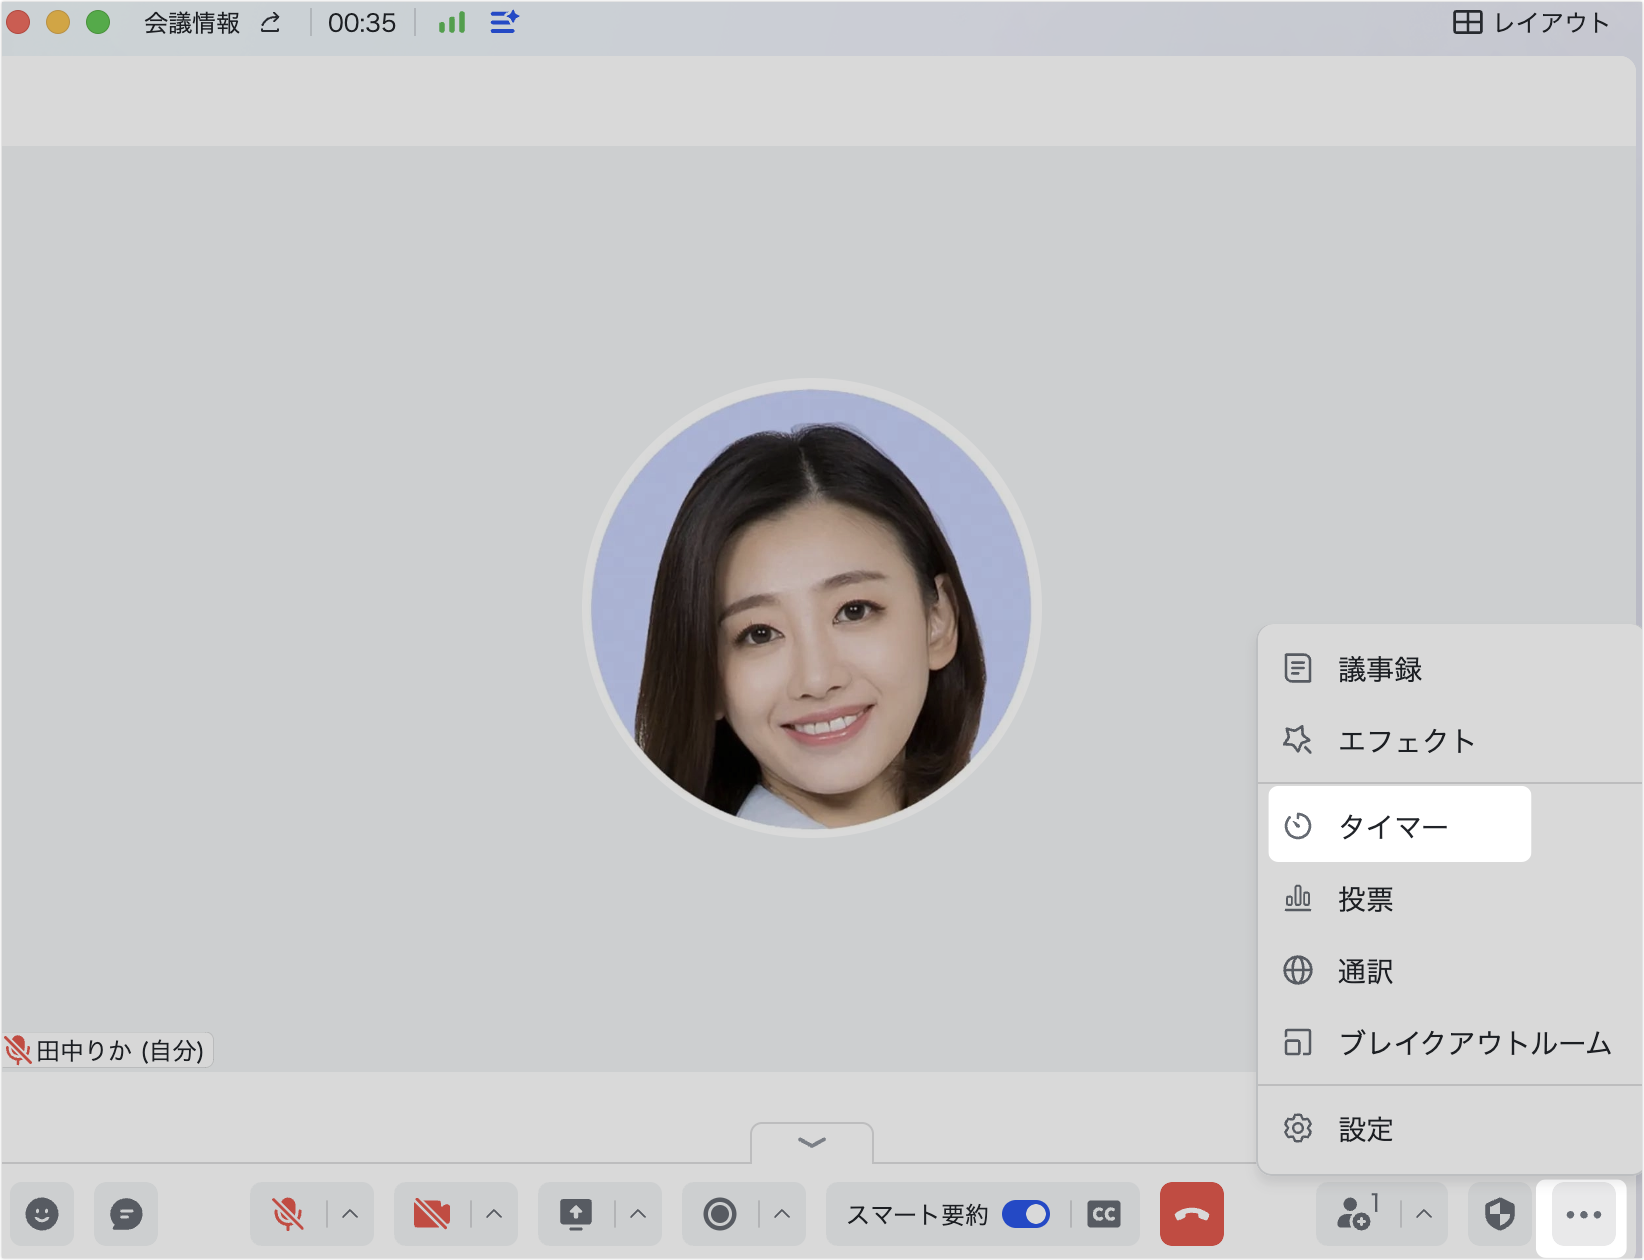This screenshot has height=1260, width=1644.
Task: Collapse the toolbar with the chevron tab
Action: click(812, 1143)
